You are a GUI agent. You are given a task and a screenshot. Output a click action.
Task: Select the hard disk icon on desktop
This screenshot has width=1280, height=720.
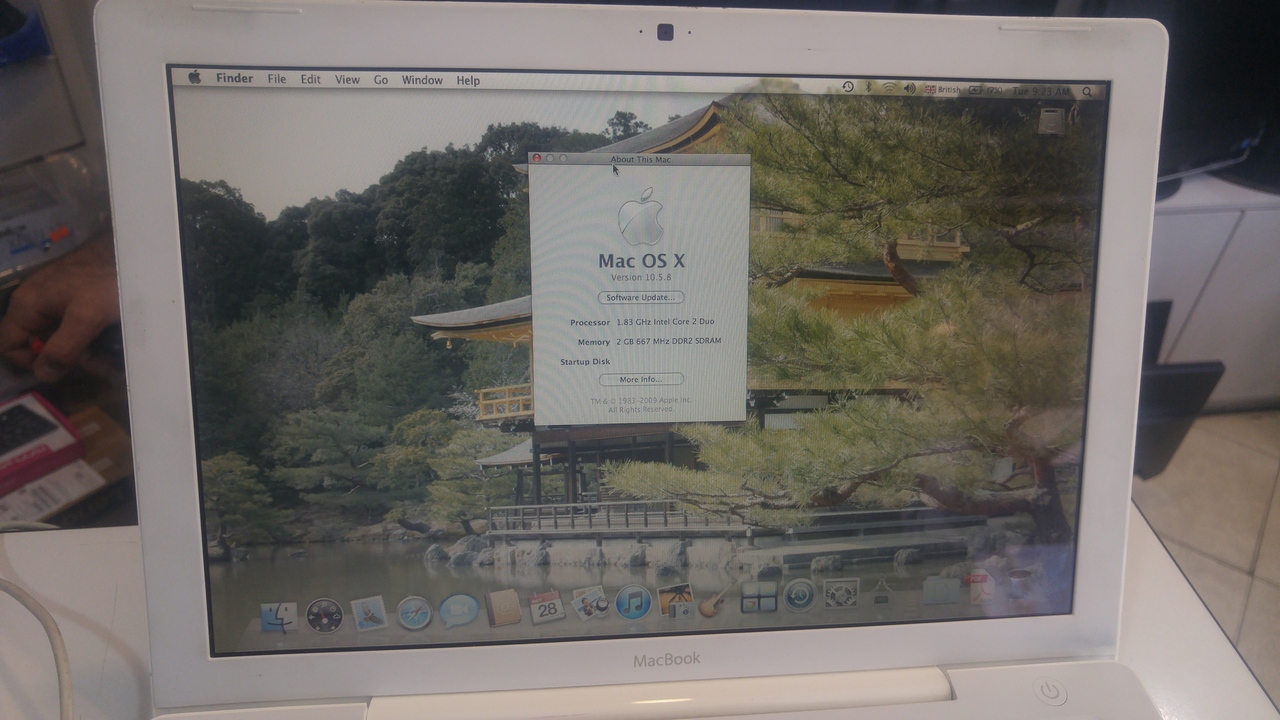[1052, 121]
